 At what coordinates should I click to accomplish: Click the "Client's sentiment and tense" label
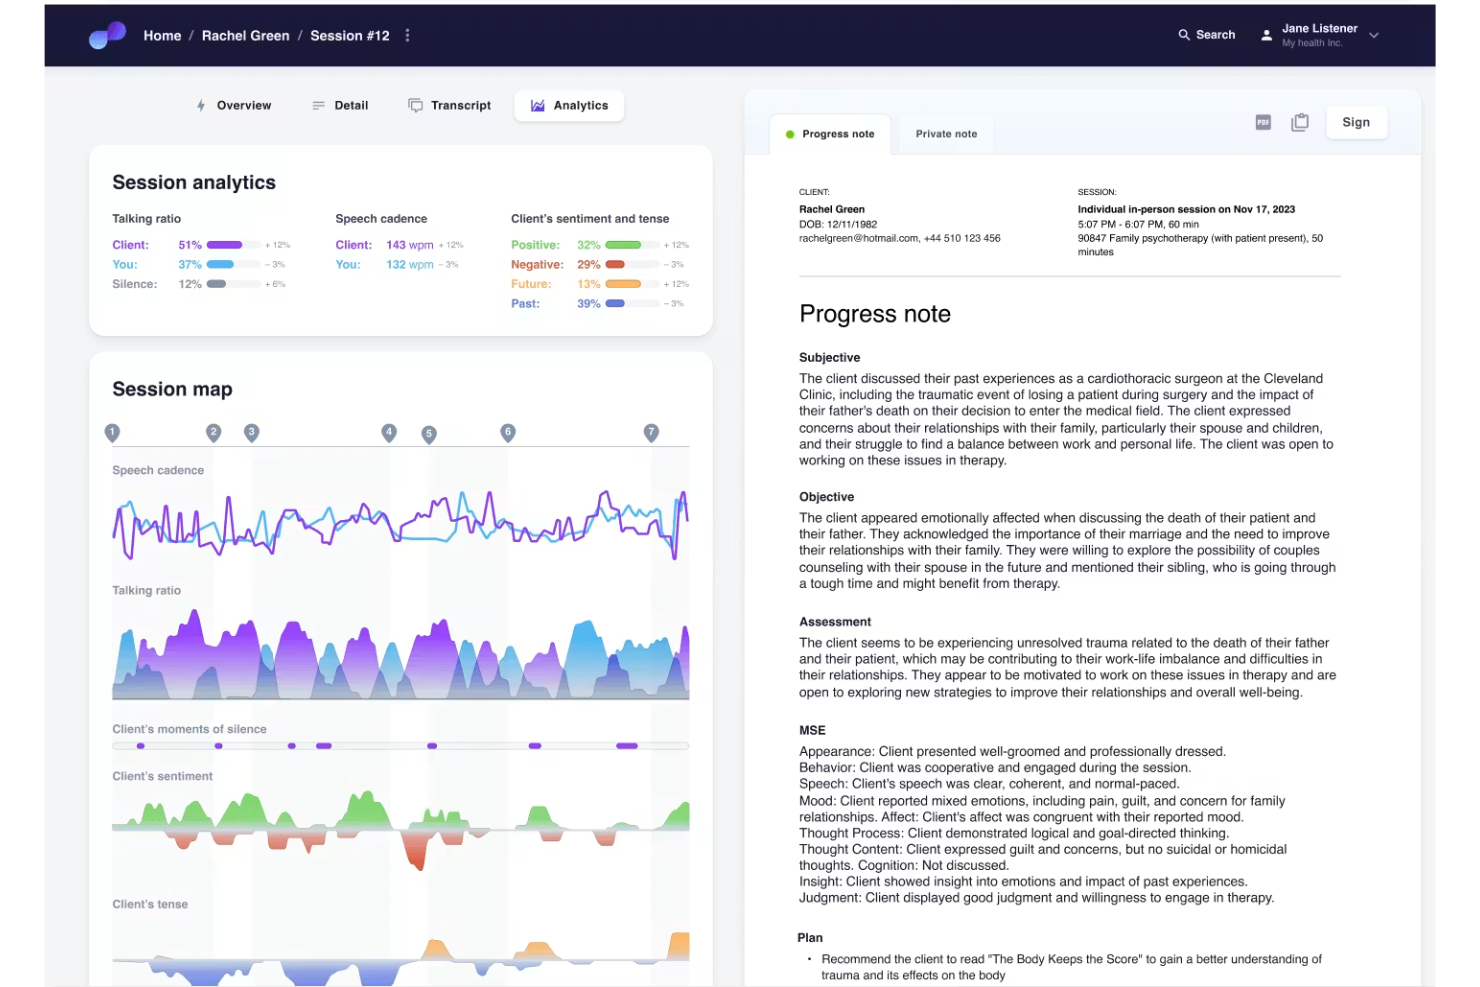click(590, 219)
